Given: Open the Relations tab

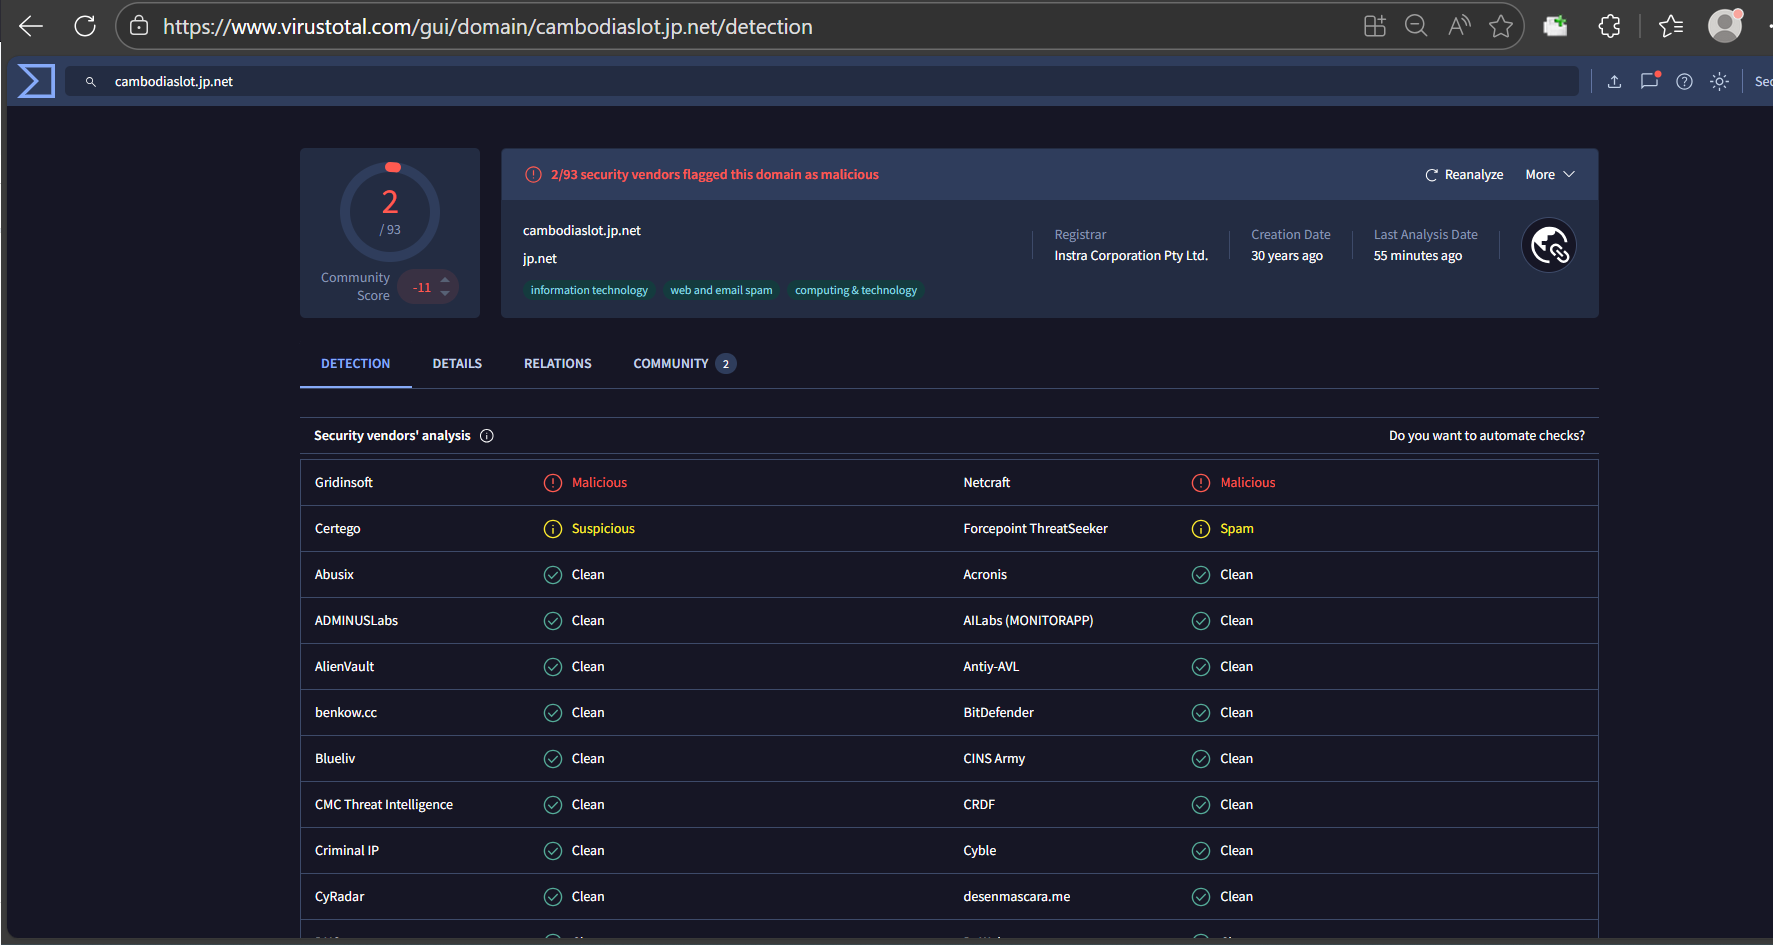Looking at the screenshot, I should pos(557,364).
